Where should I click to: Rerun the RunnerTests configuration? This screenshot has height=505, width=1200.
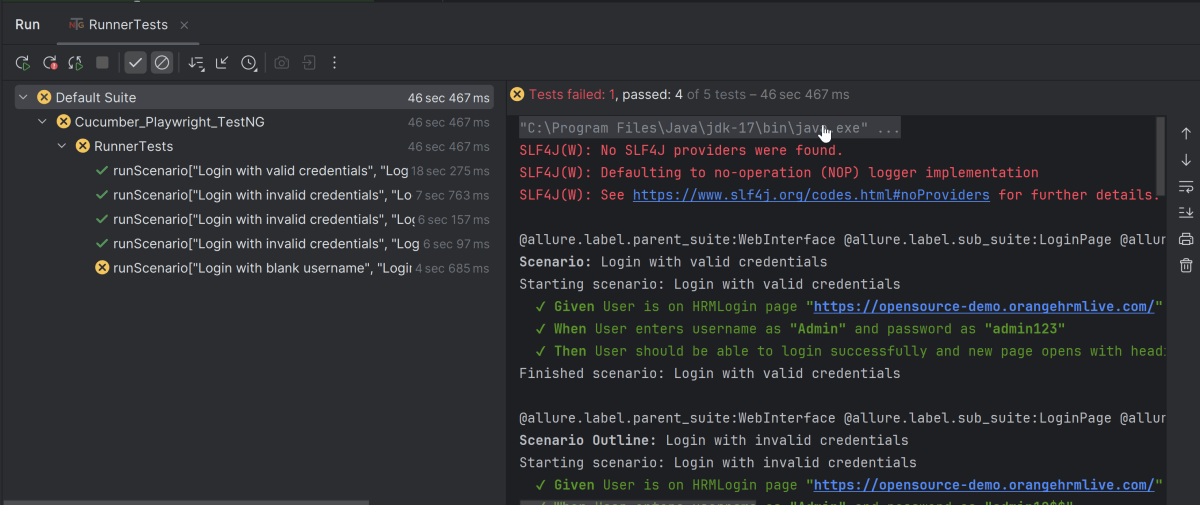22,63
